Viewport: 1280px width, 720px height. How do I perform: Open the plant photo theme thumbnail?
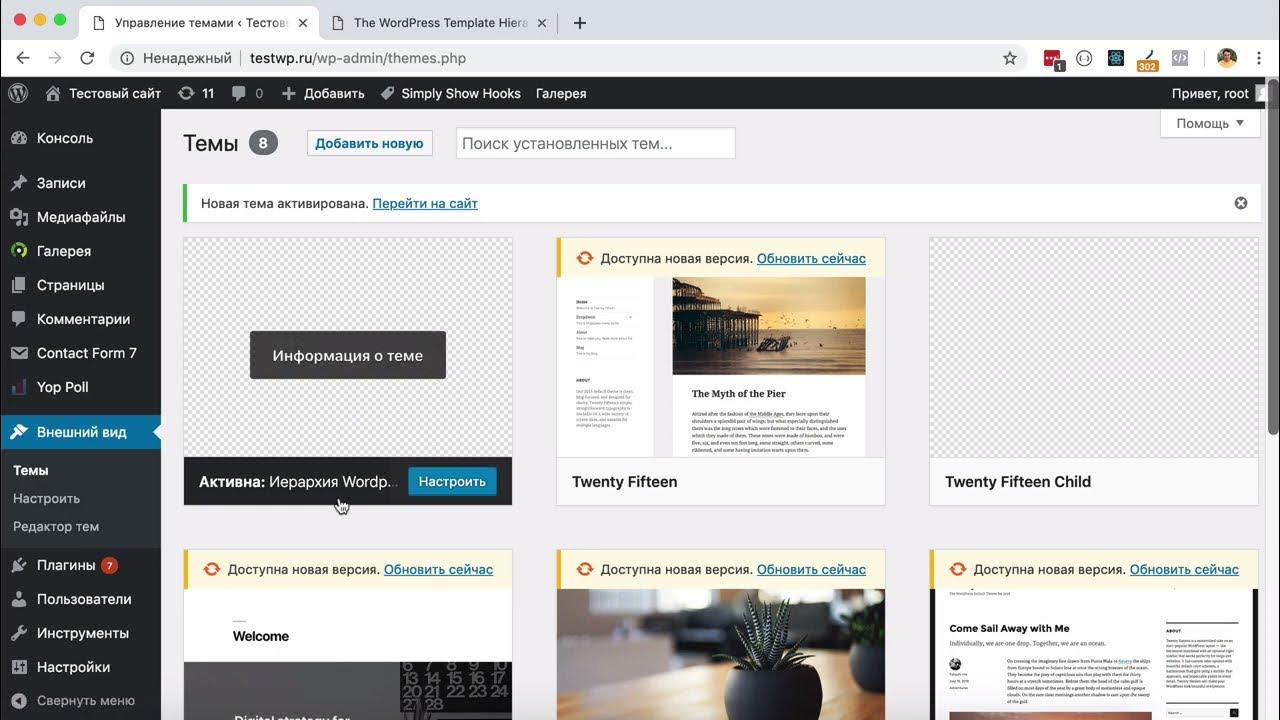pyautogui.click(x=721, y=655)
